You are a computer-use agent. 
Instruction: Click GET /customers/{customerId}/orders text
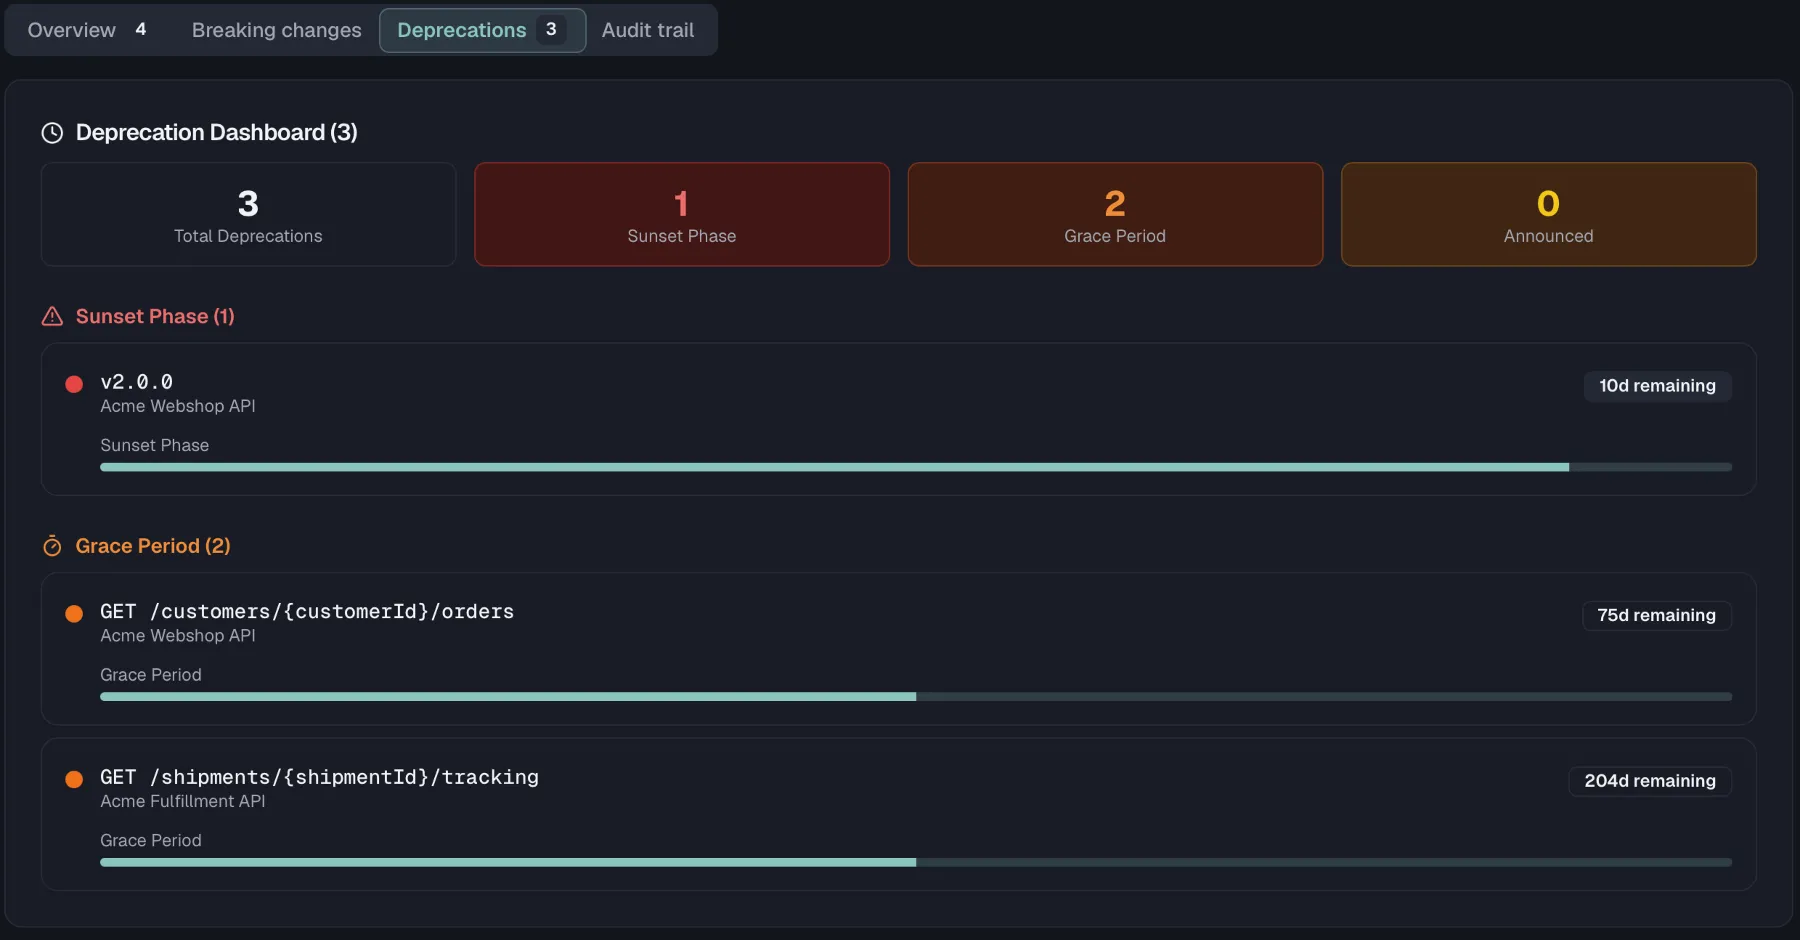pos(307,611)
